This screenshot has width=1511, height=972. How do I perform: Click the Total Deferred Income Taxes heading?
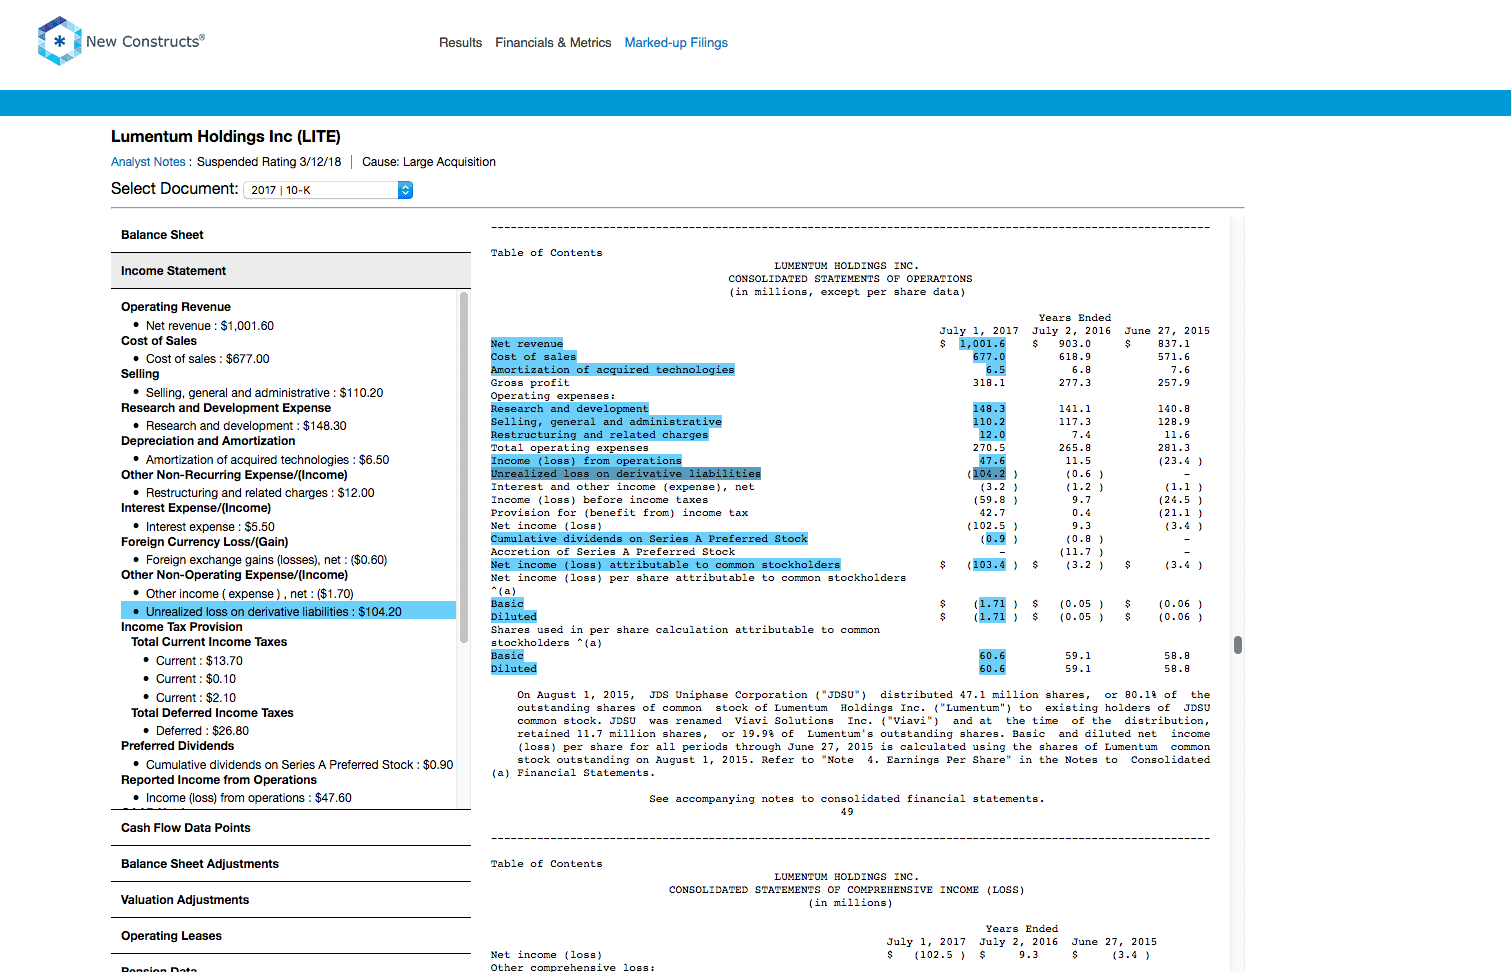[212, 713]
